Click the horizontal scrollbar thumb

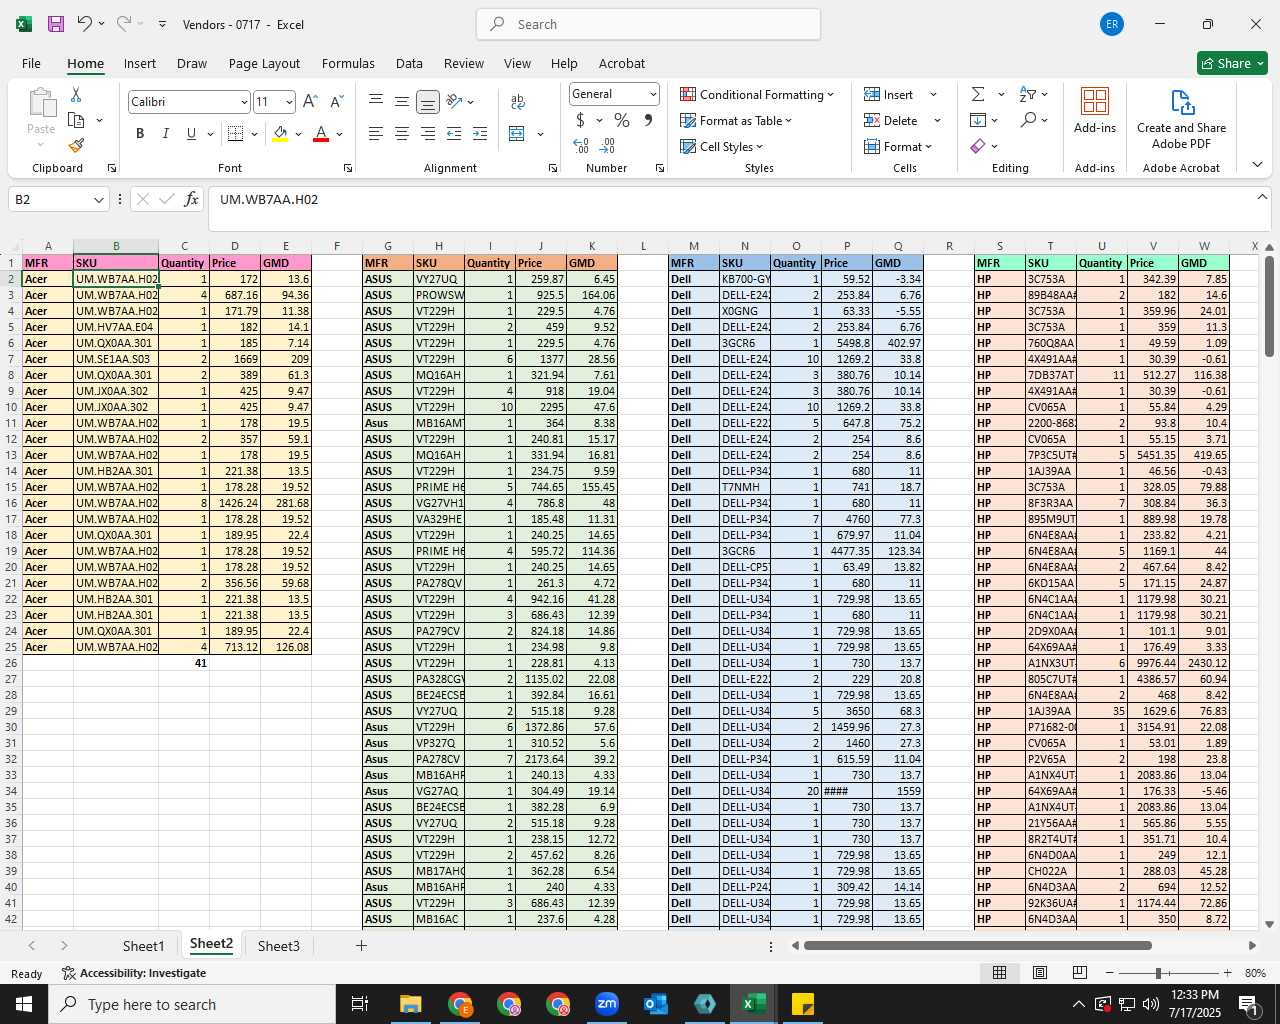pyautogui.click(x=977, y=946)
